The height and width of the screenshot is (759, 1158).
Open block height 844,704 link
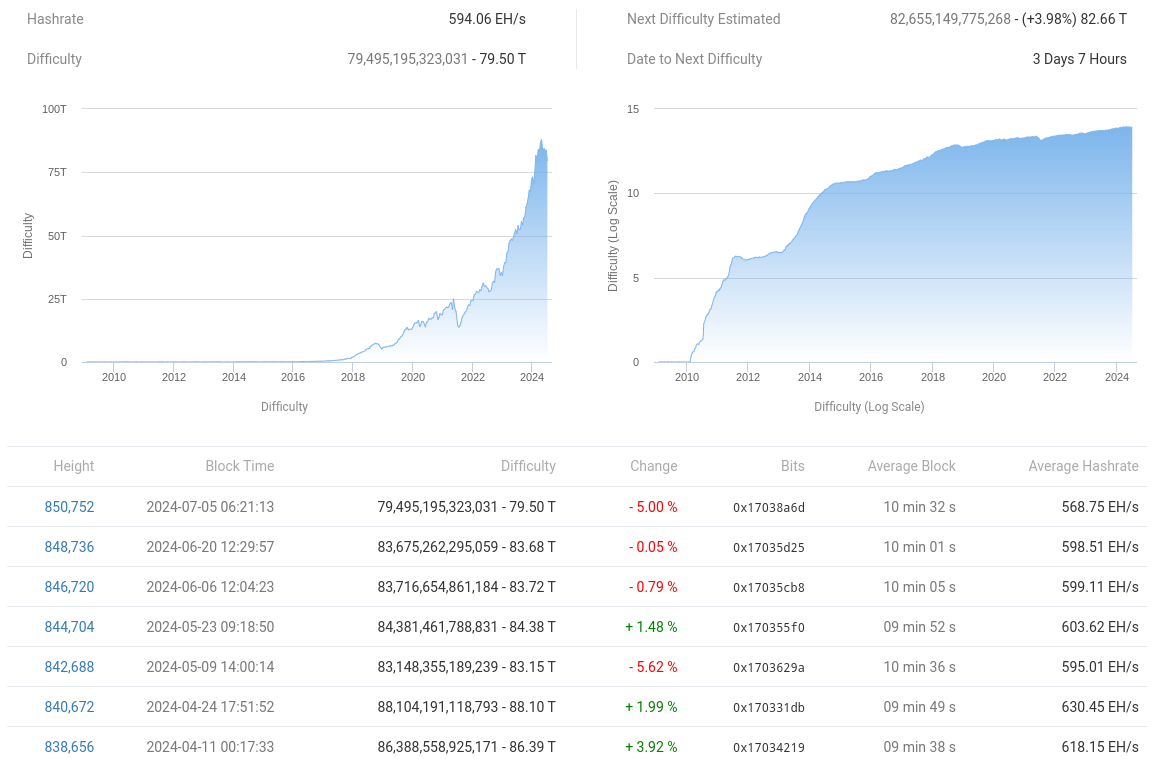coord(69,627)
